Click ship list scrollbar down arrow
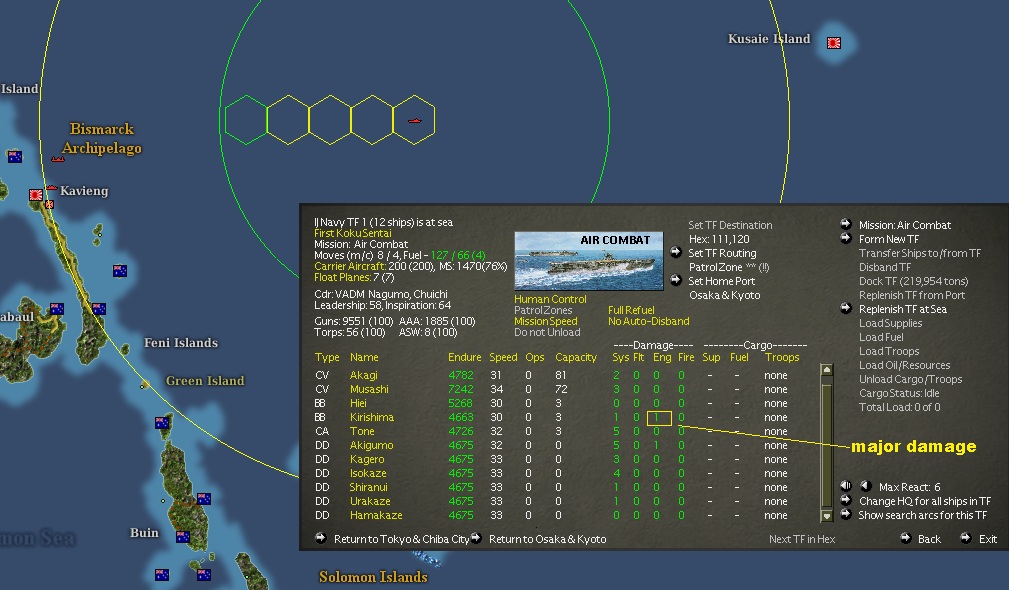1009x590 pixels. [827, 515]
